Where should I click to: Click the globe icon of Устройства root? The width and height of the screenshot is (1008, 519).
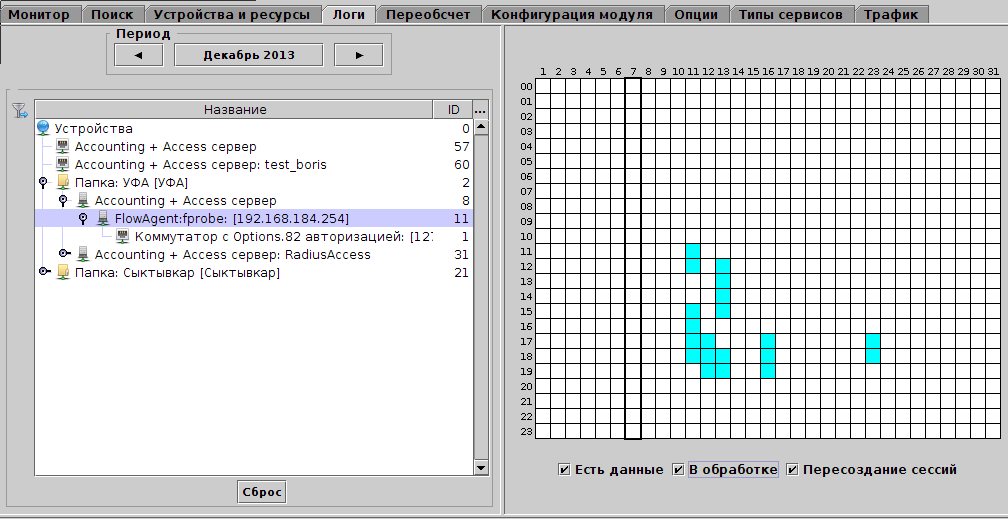click(43, 128)
